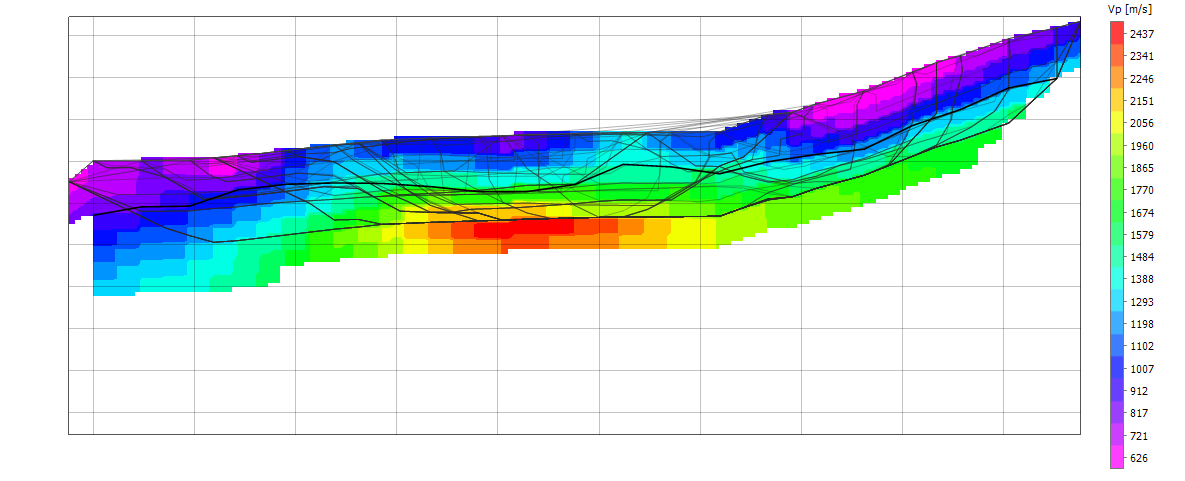Click the 1770 green legend swatch

[1116, 190]
